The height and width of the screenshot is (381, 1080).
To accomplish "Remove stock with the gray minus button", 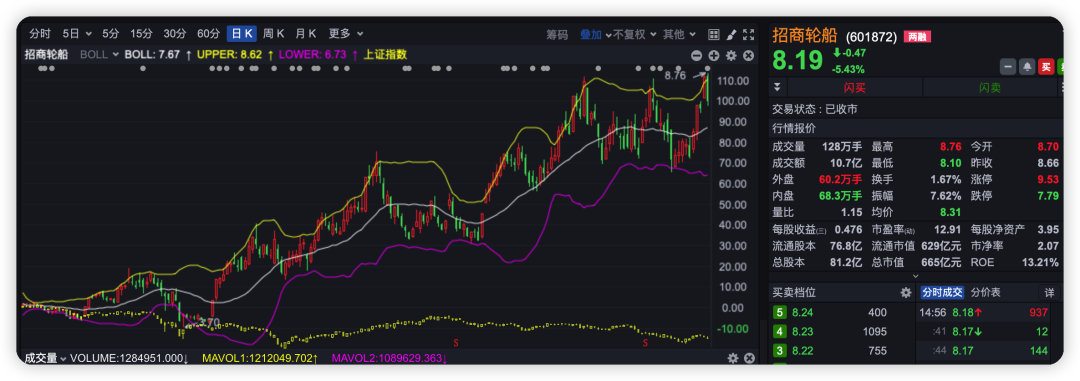I will point(1008,66).
